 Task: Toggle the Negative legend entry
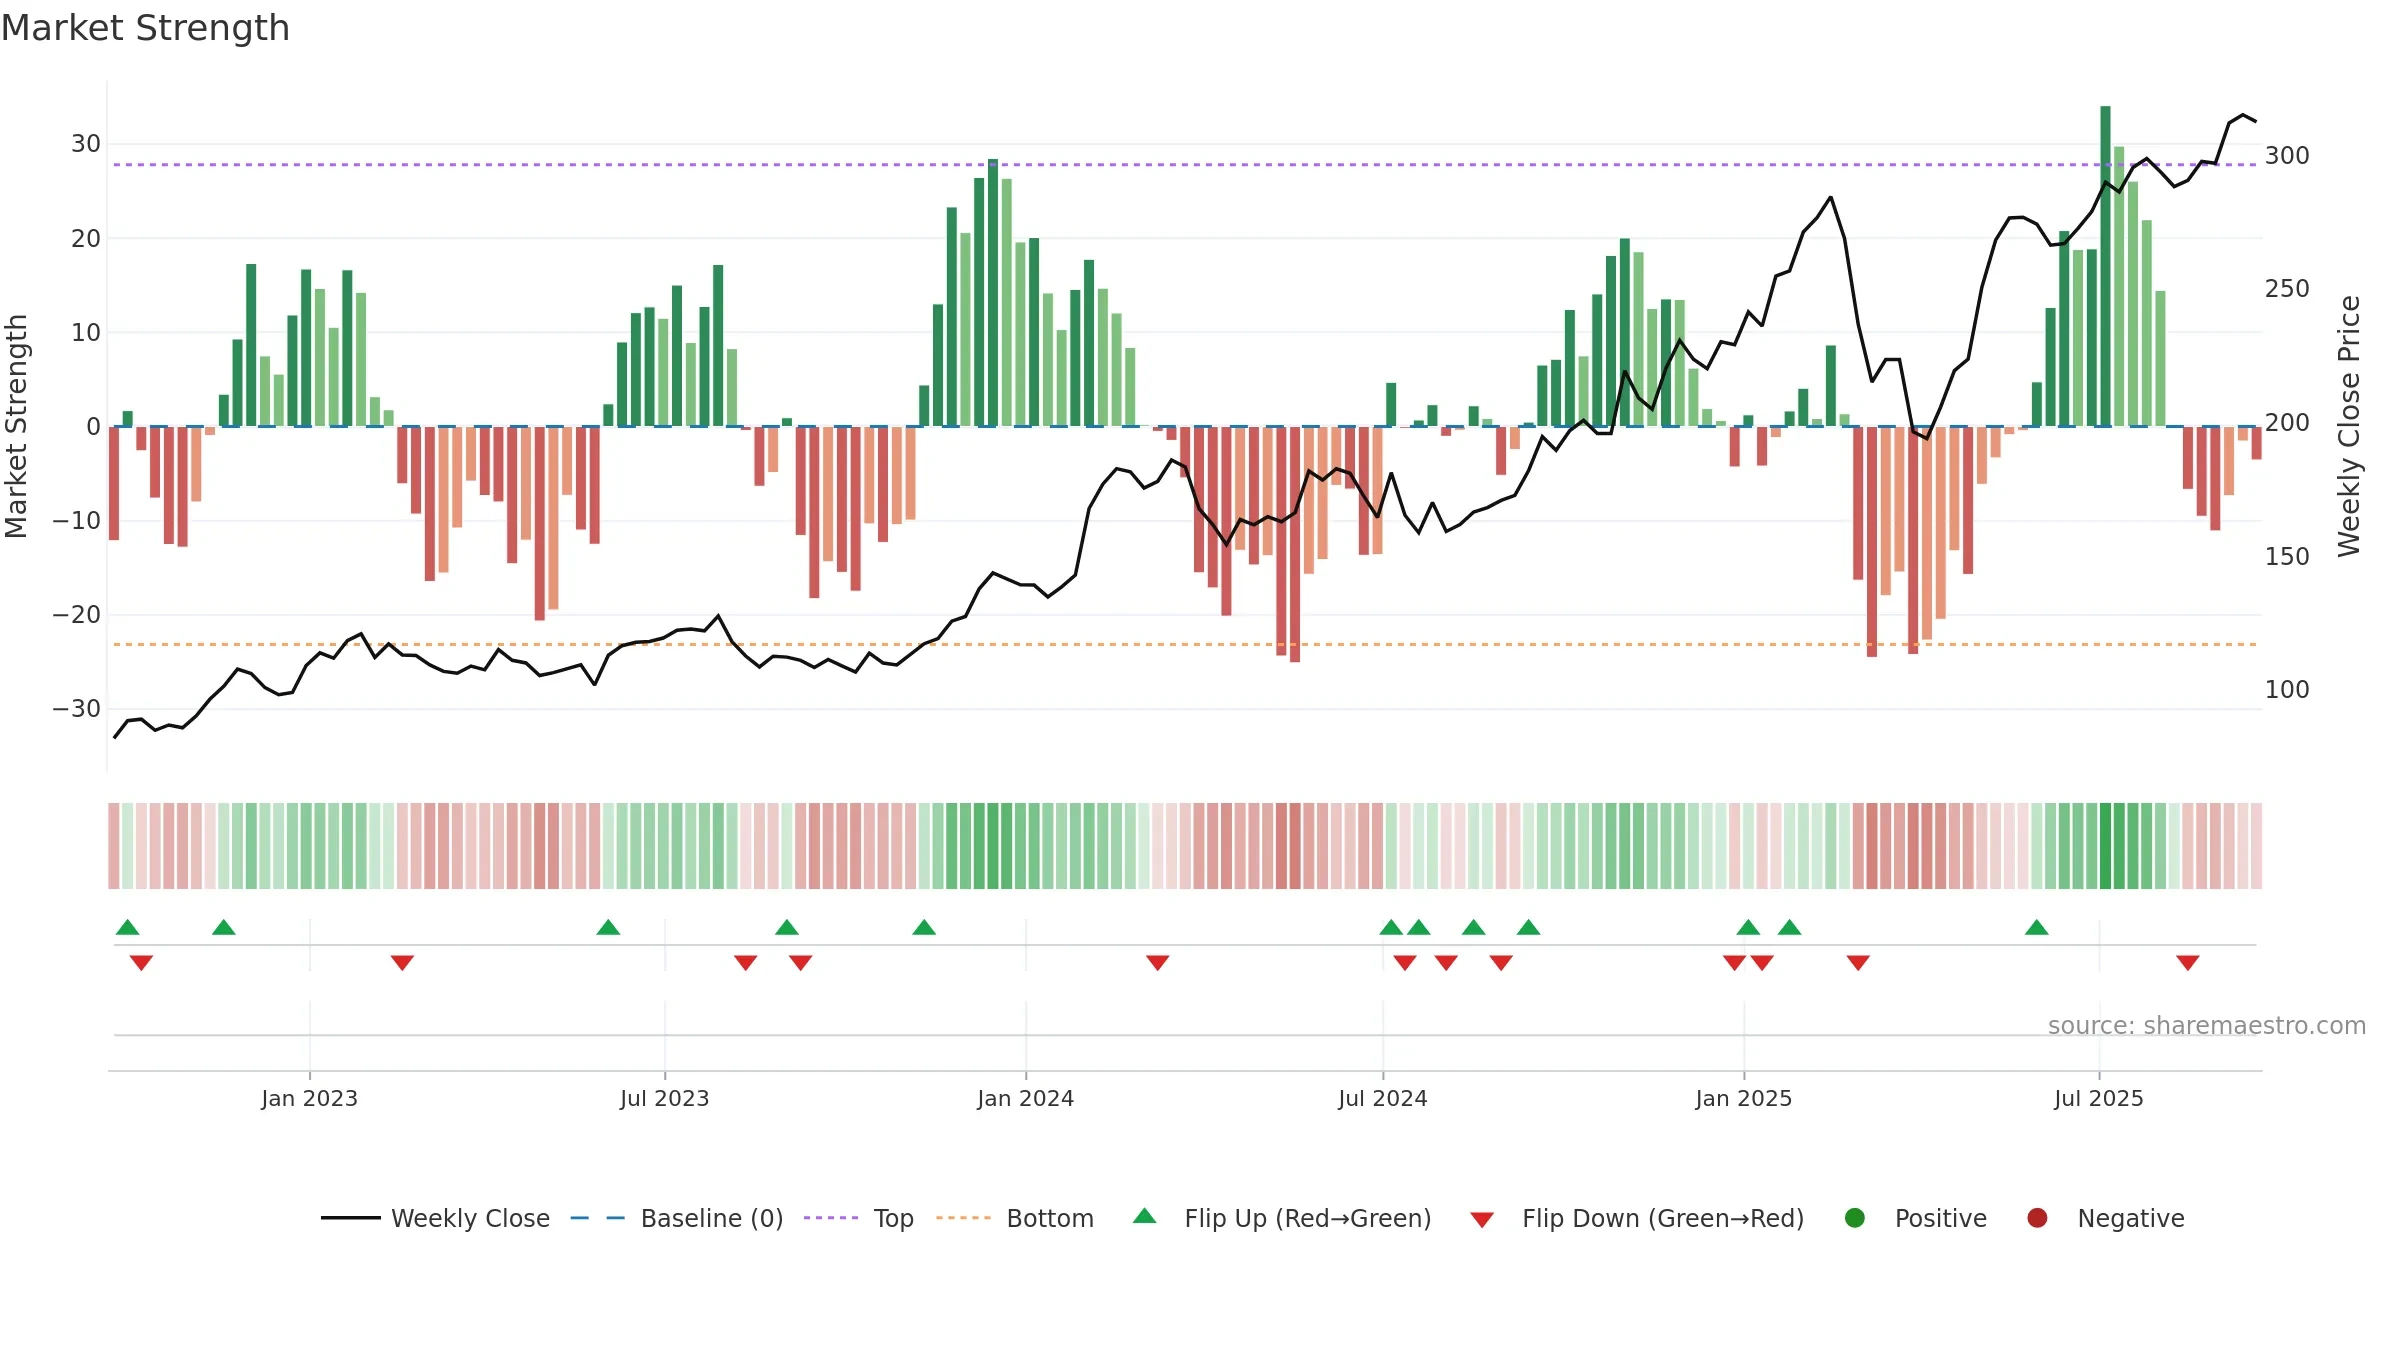pyautogui.click(x=2105, y=1218)
